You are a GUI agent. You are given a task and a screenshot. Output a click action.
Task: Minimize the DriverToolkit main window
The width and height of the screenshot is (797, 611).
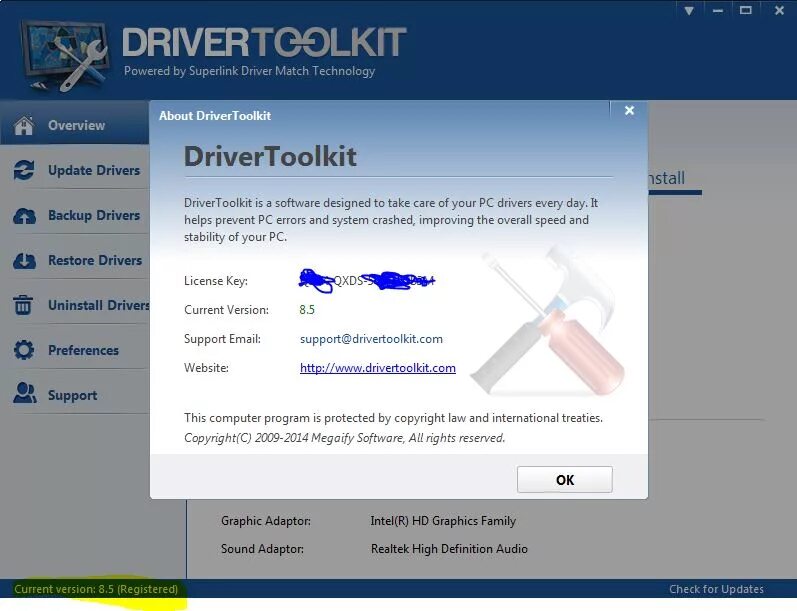718,11
